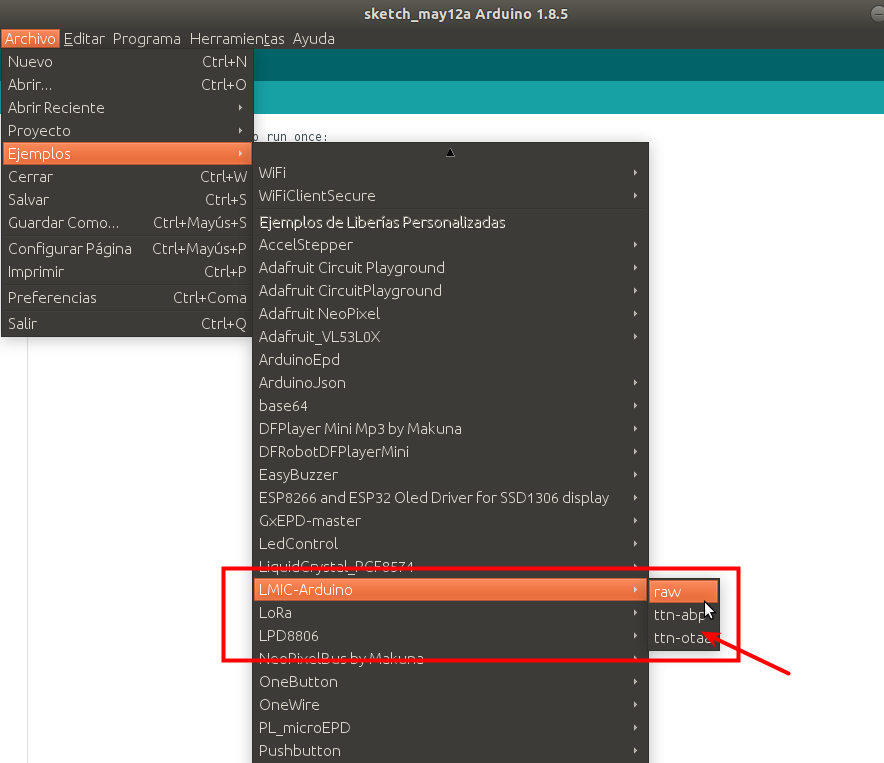Image resolution: width=884 pixels, height=763 pixels.
Task: Open DFRobotDFPlayerMini examples
Action: 450,452
